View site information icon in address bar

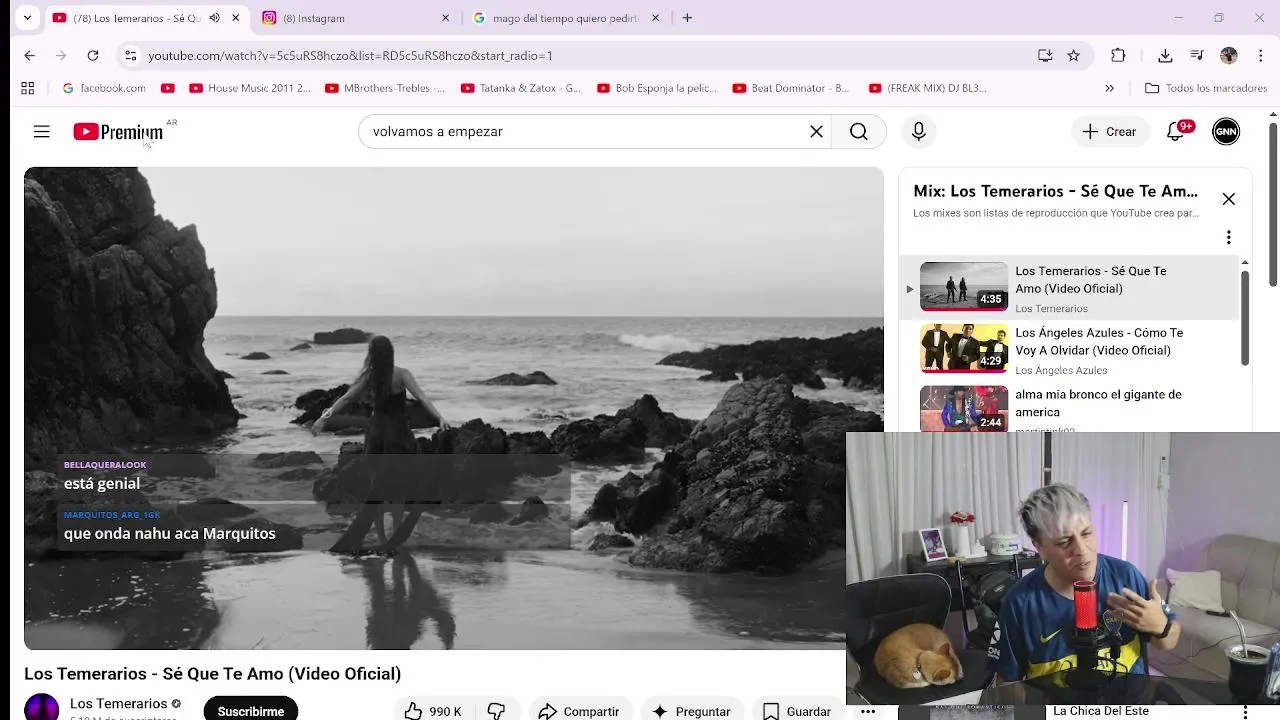tap(130, 56)
